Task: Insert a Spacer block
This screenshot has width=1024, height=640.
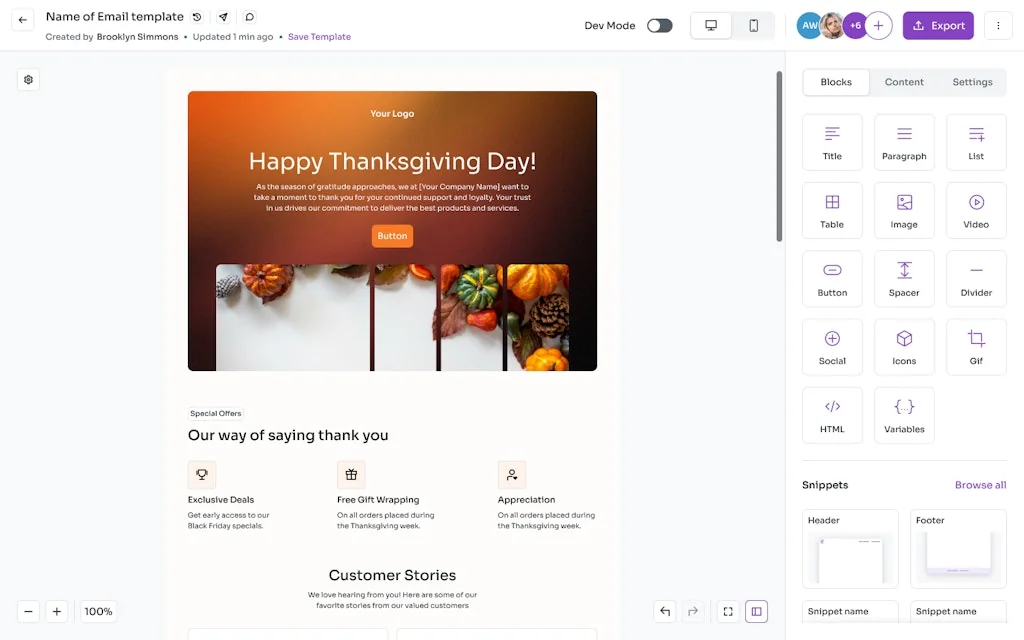Action: 904,279
